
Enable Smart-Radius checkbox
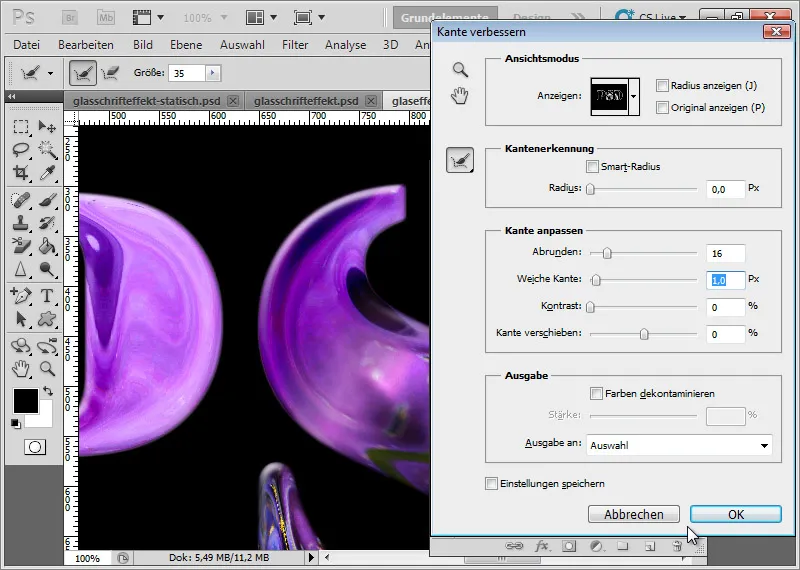592,166
